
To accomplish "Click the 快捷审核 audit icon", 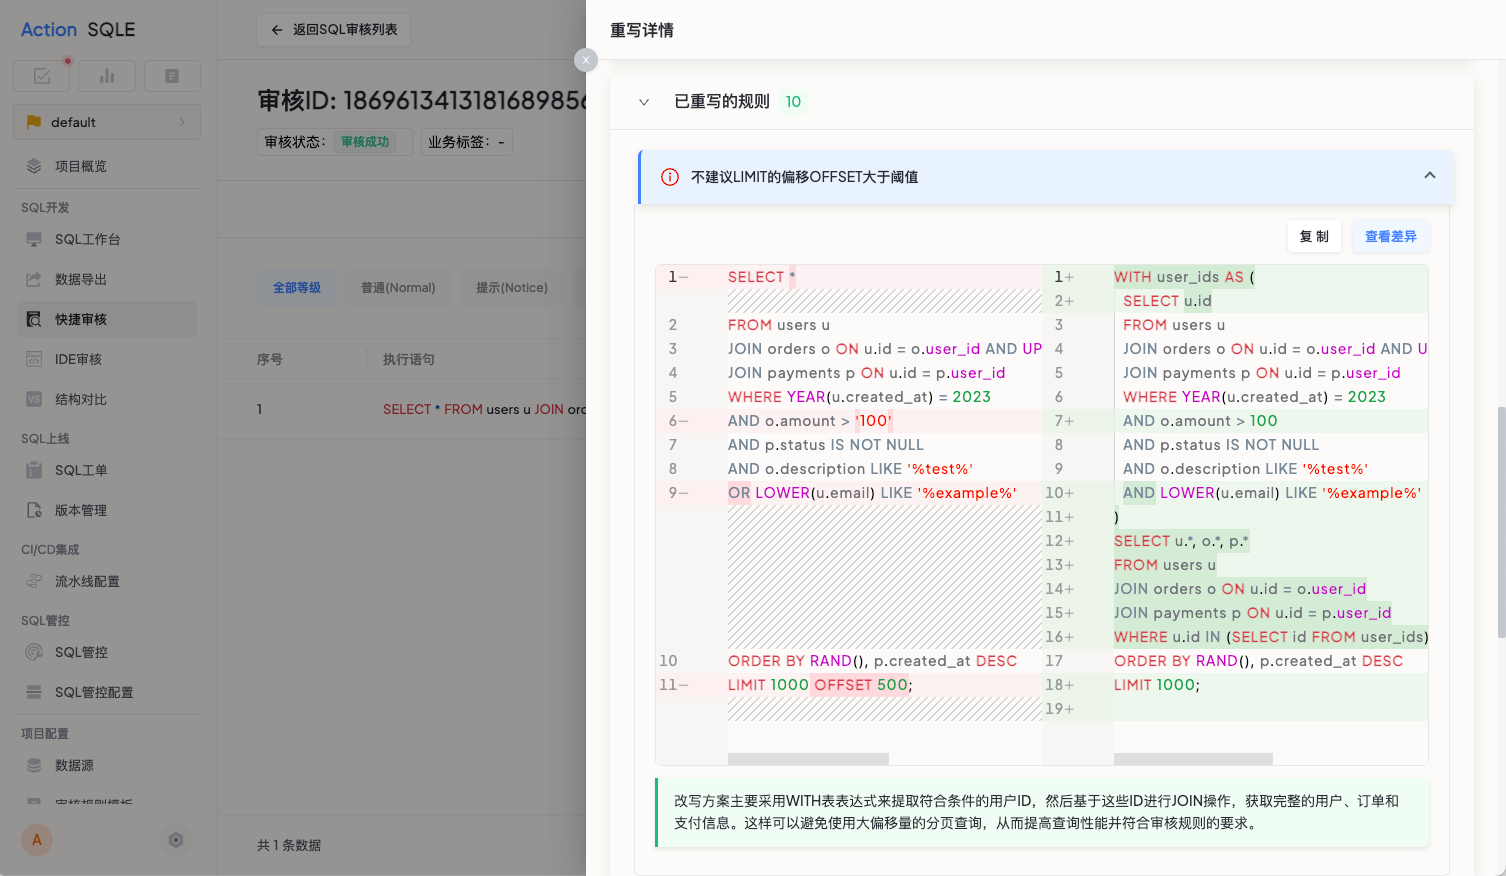I will 34,319.
